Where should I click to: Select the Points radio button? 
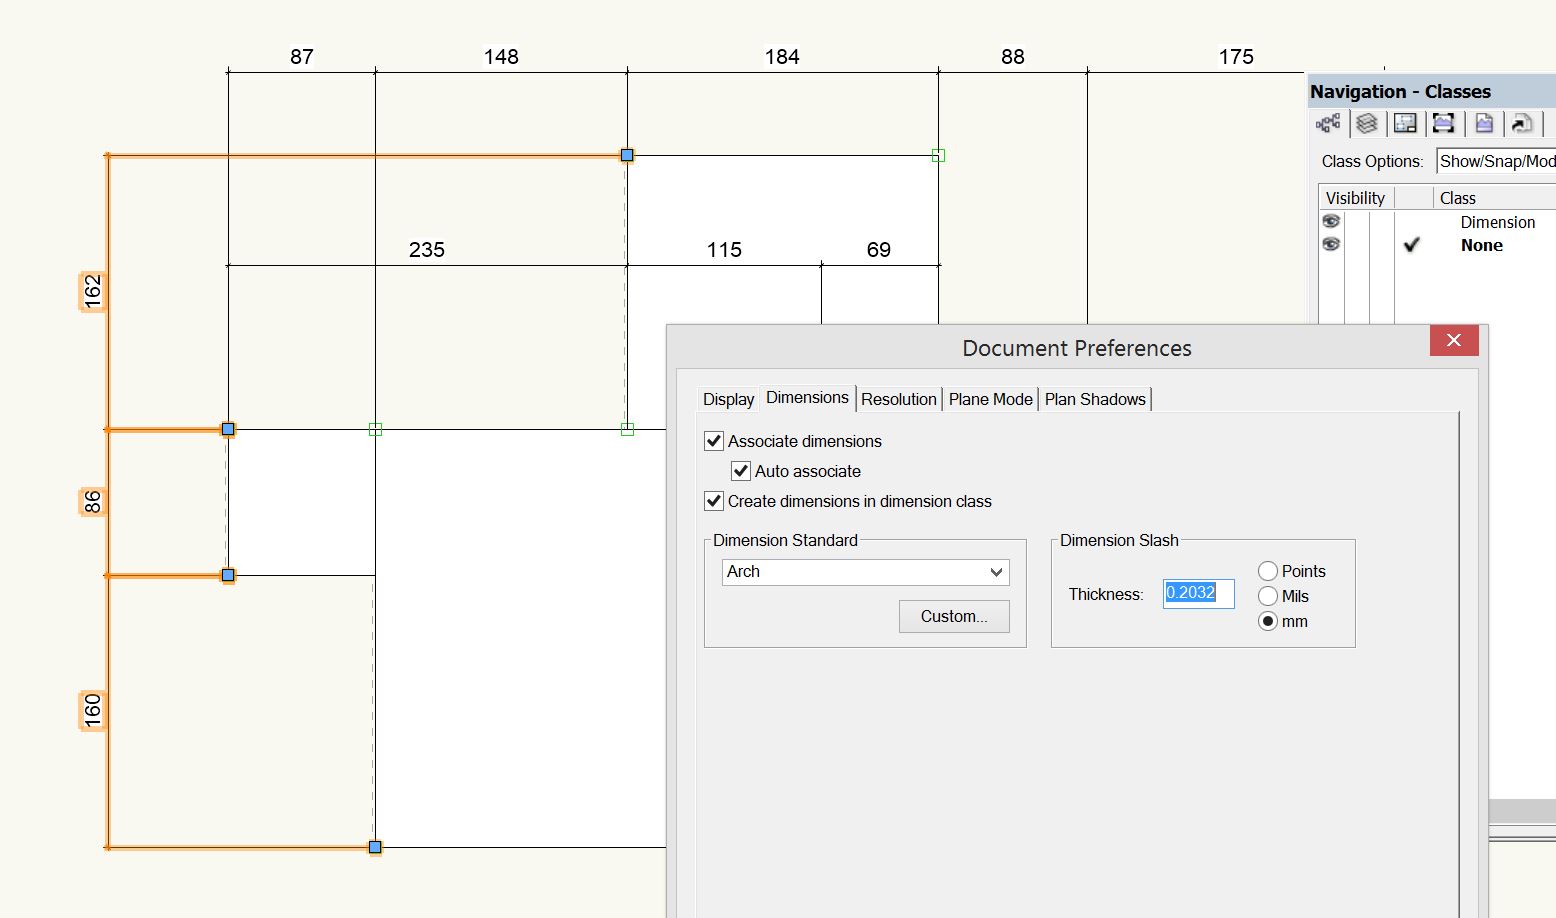(1267, 570)
